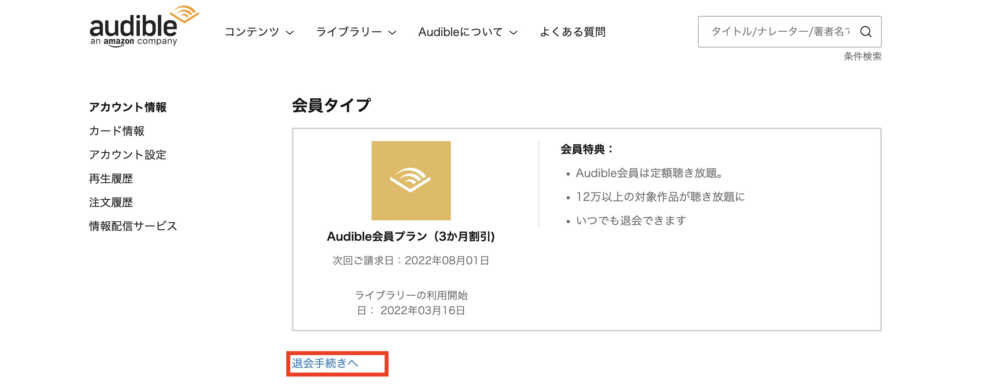Open アカウント設定 in the sidebar
The width and height of the screenshot is (1000, 390).
coord(128,154)
